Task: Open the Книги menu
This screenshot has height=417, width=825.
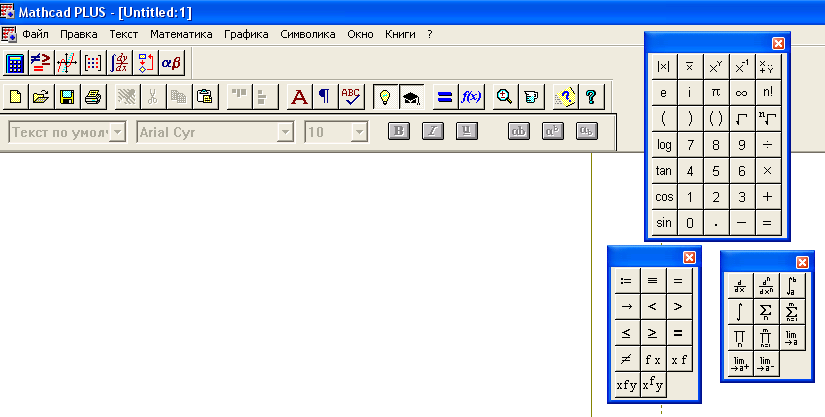Action: (x=400, y=34)
